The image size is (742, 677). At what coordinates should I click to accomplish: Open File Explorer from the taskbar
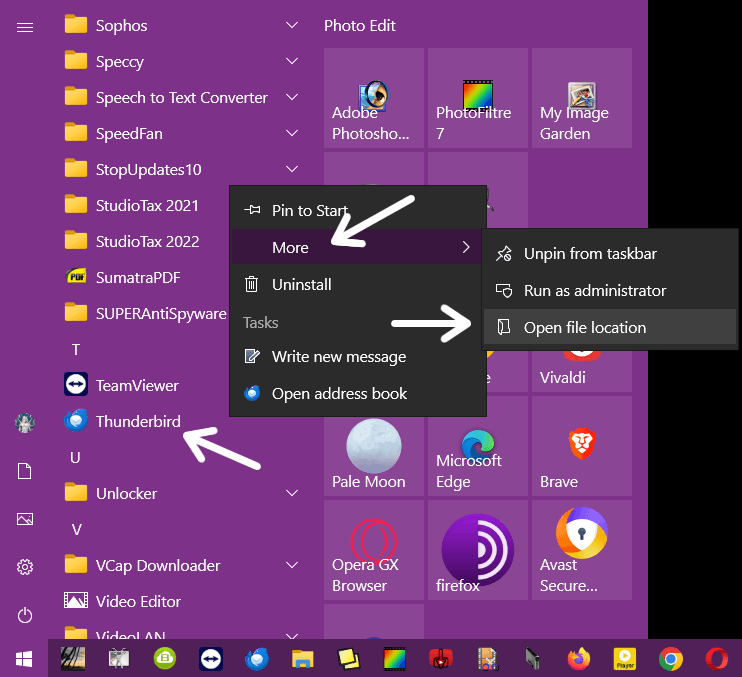[303, 659]
